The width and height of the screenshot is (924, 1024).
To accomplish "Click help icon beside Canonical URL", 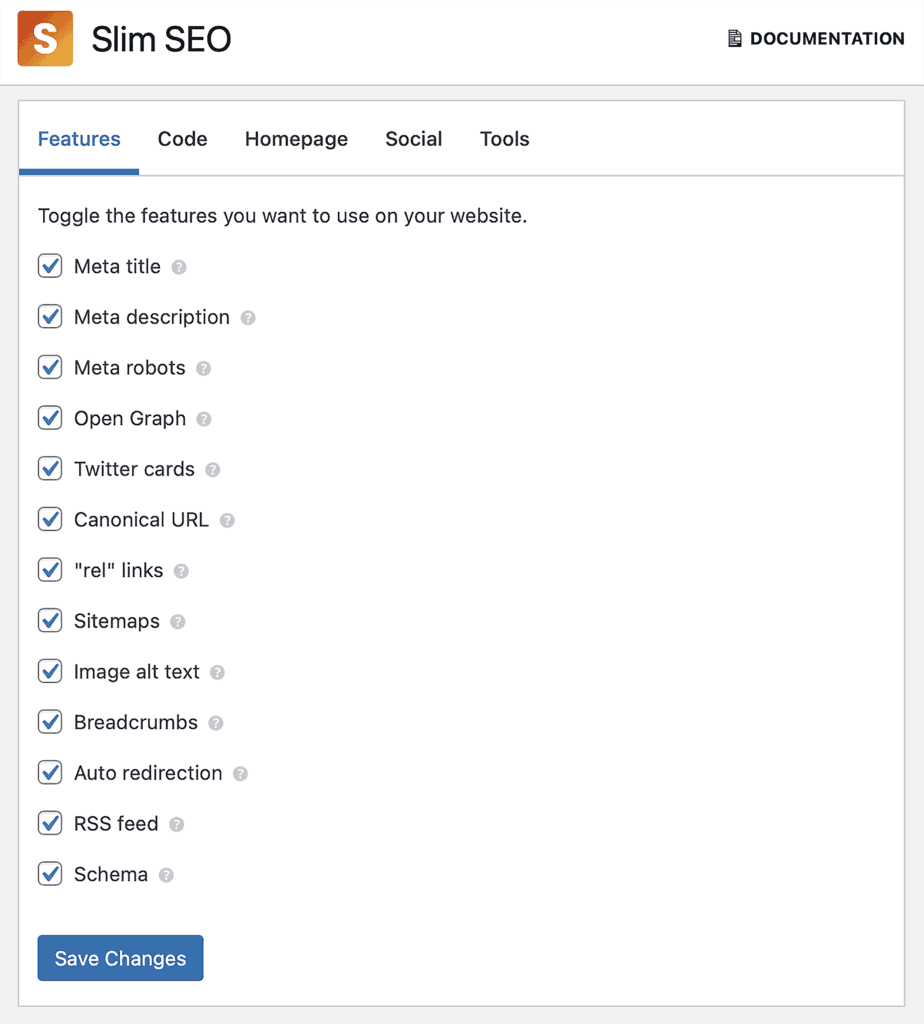I will pyautogui.click(x=227, y=520).
